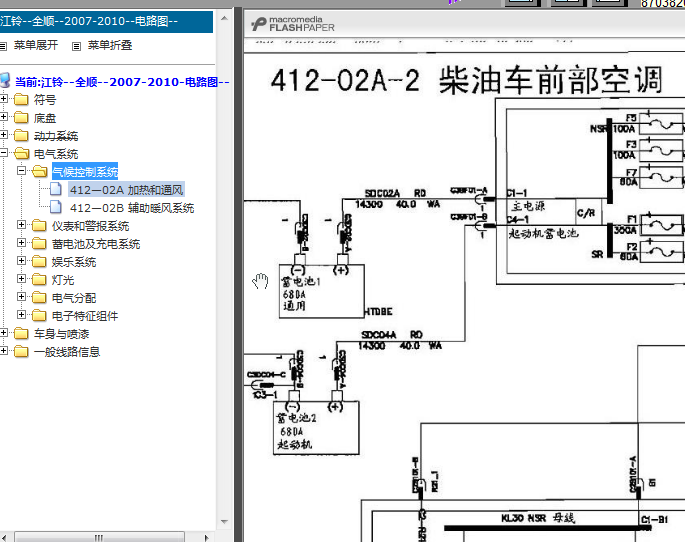Expand the 电气分配 folder node
This screenshot has width=685, height=542.
click(21, 297)
